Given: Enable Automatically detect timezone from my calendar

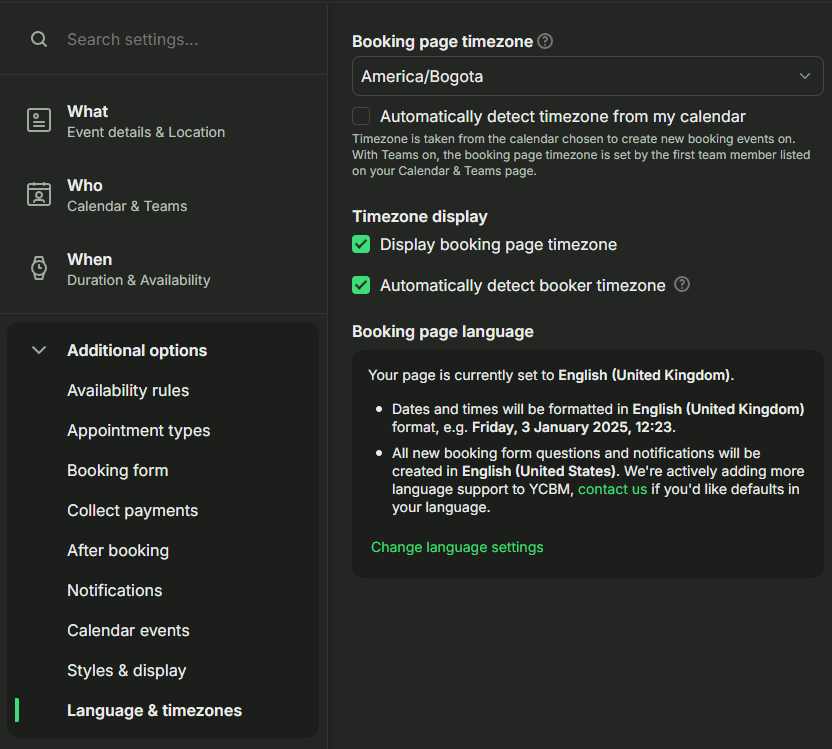Looking at the screenshot, I should [361, 116].
